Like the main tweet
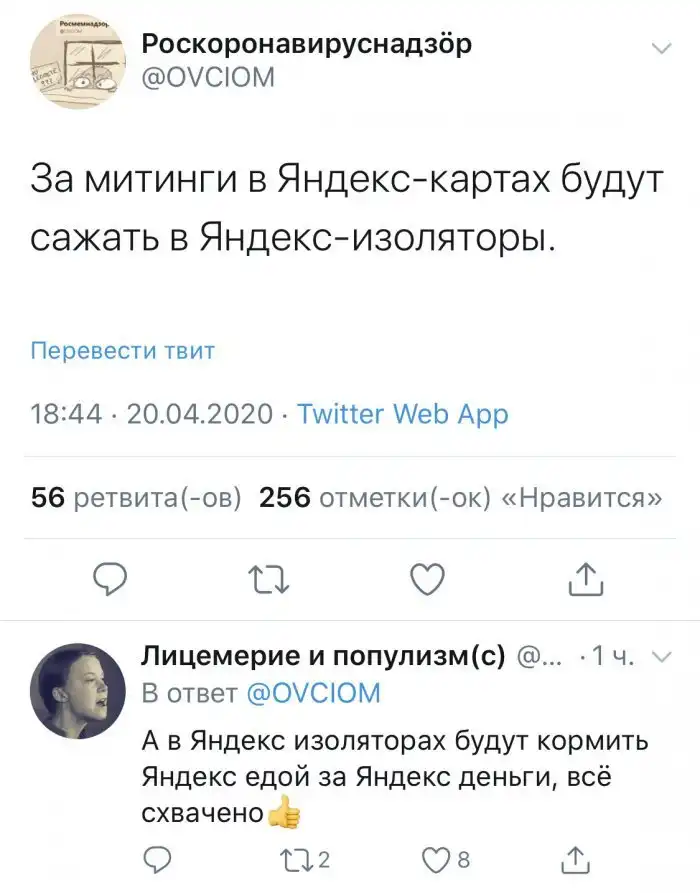 pos(428,577)
